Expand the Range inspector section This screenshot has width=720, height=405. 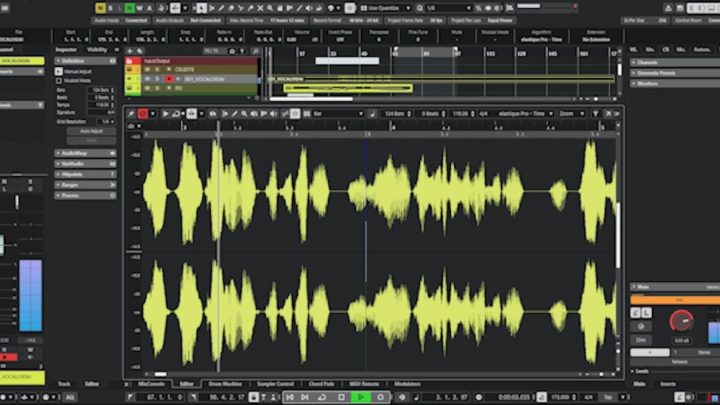(85, 185)
